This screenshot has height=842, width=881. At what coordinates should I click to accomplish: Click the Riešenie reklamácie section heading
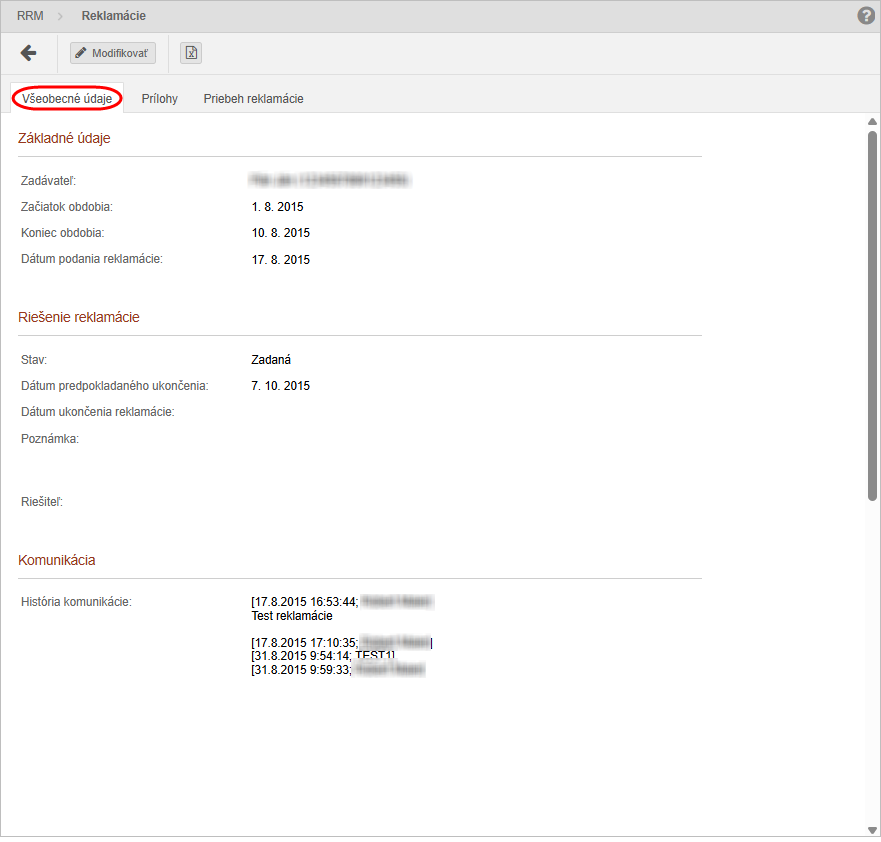[x=79, y=317]
